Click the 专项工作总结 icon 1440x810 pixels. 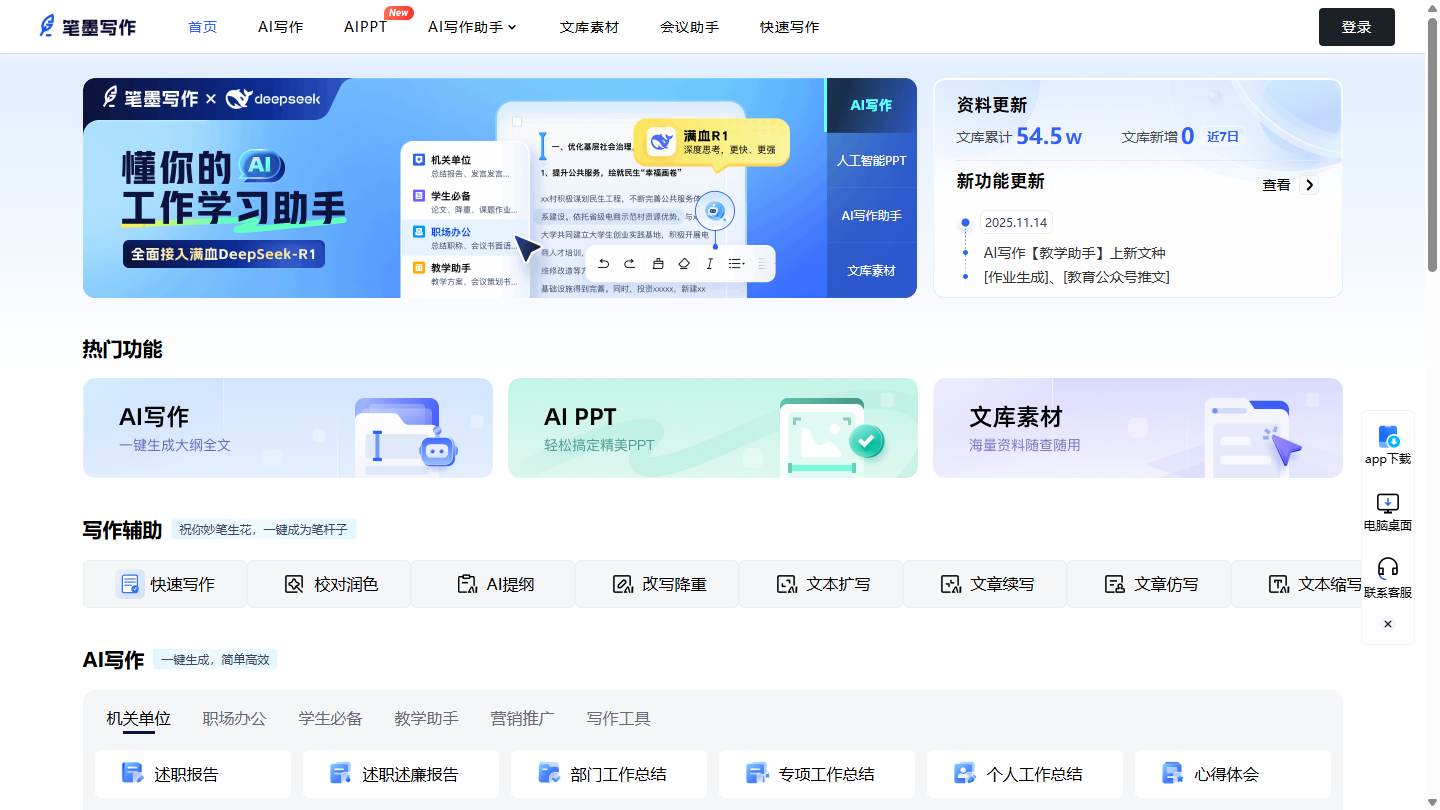(757, 773)
